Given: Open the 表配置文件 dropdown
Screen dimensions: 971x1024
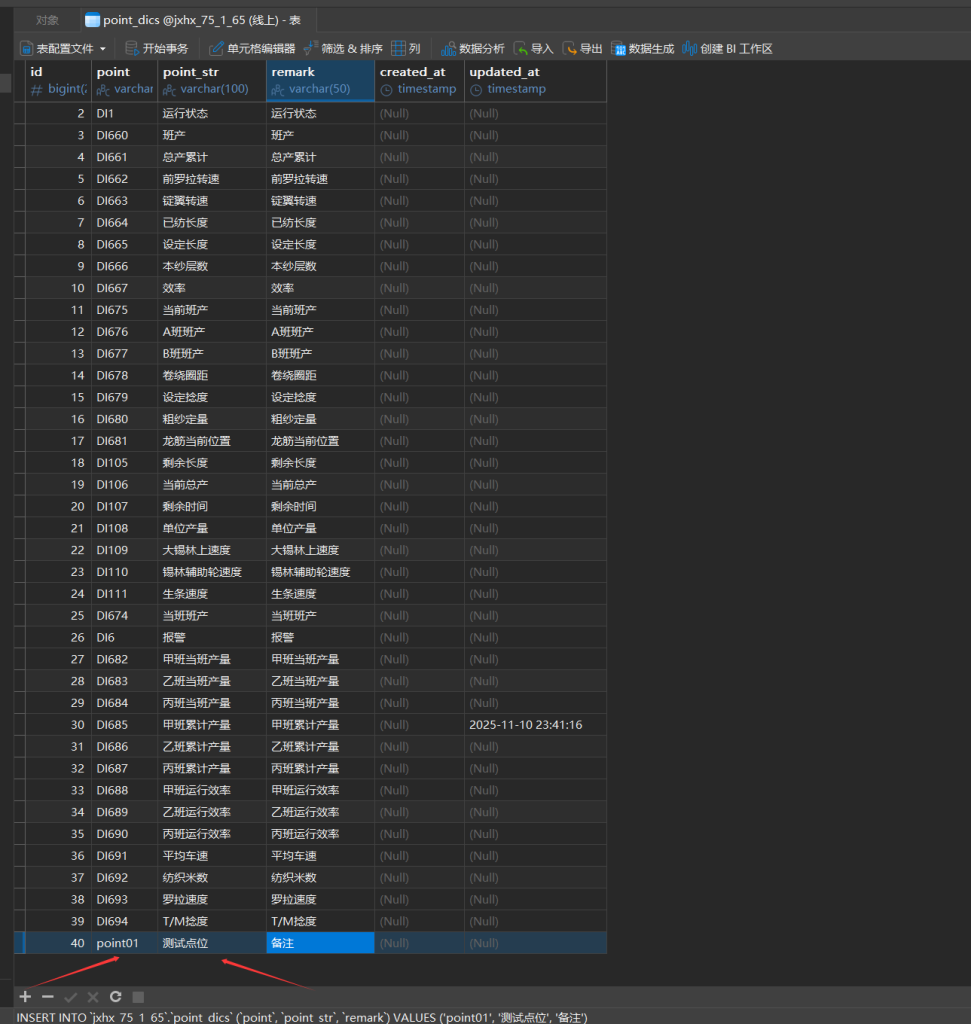Looking at the screenshot, I should click(x=63, y=48).
